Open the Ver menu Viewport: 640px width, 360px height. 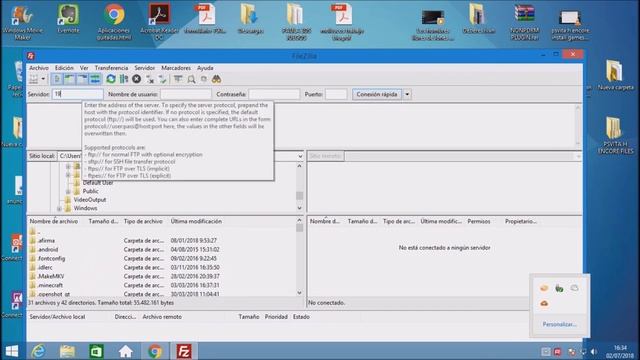(84, 68)
